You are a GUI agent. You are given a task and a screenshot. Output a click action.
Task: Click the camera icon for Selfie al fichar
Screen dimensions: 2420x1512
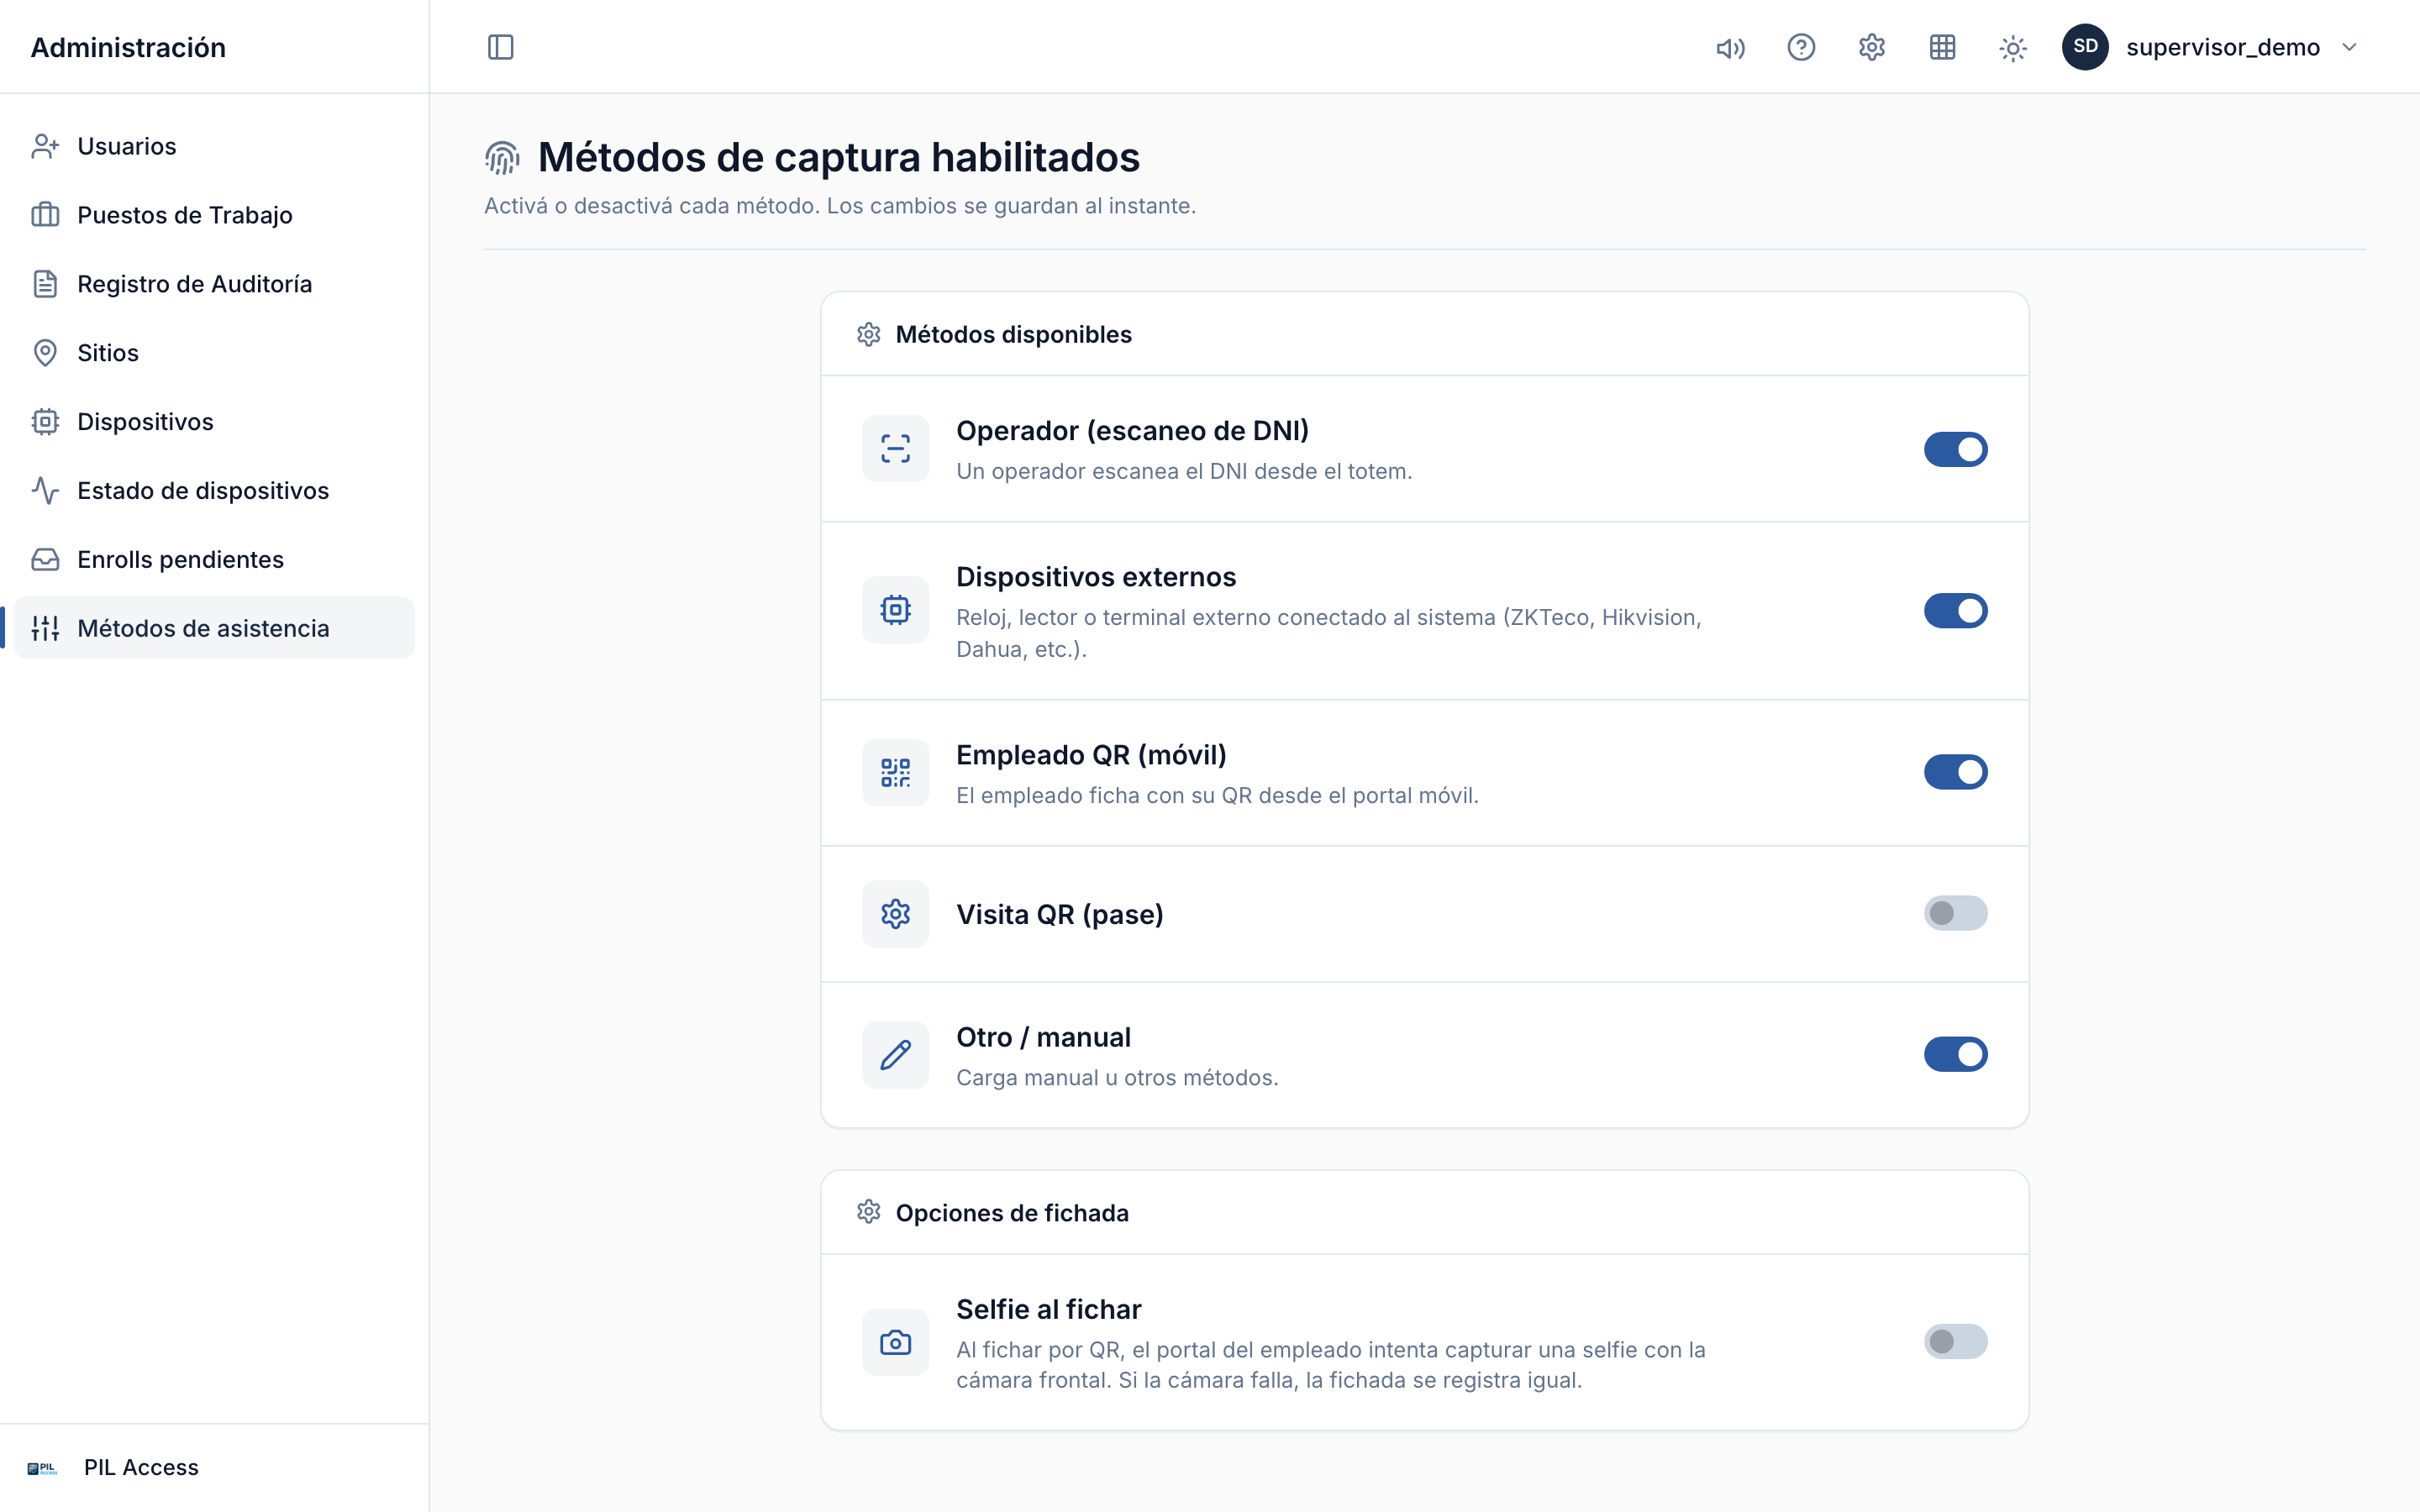tap(895, 1342)
